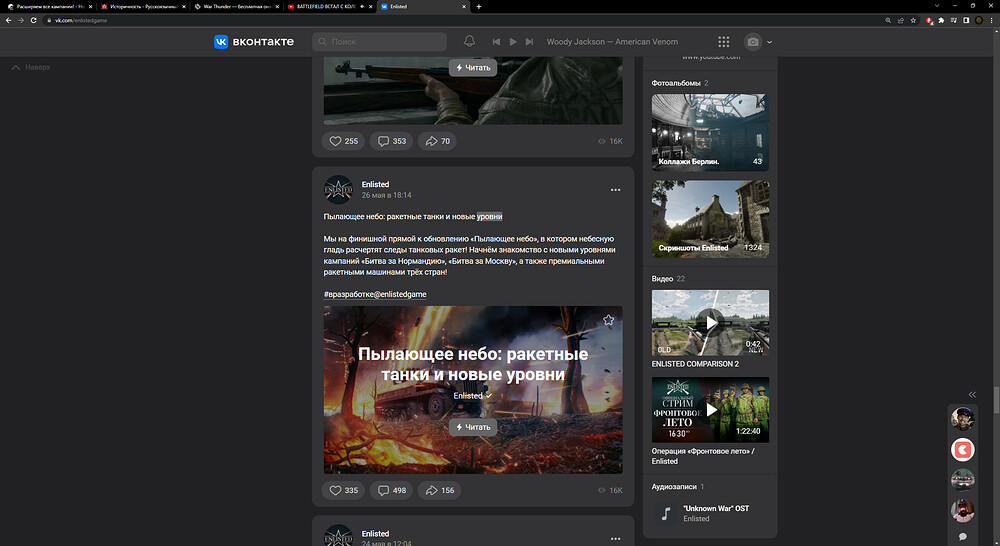Open the third chat contact avatar
Image resolution: width=1000 pixels, height=546 pixels.
point(962,480)
